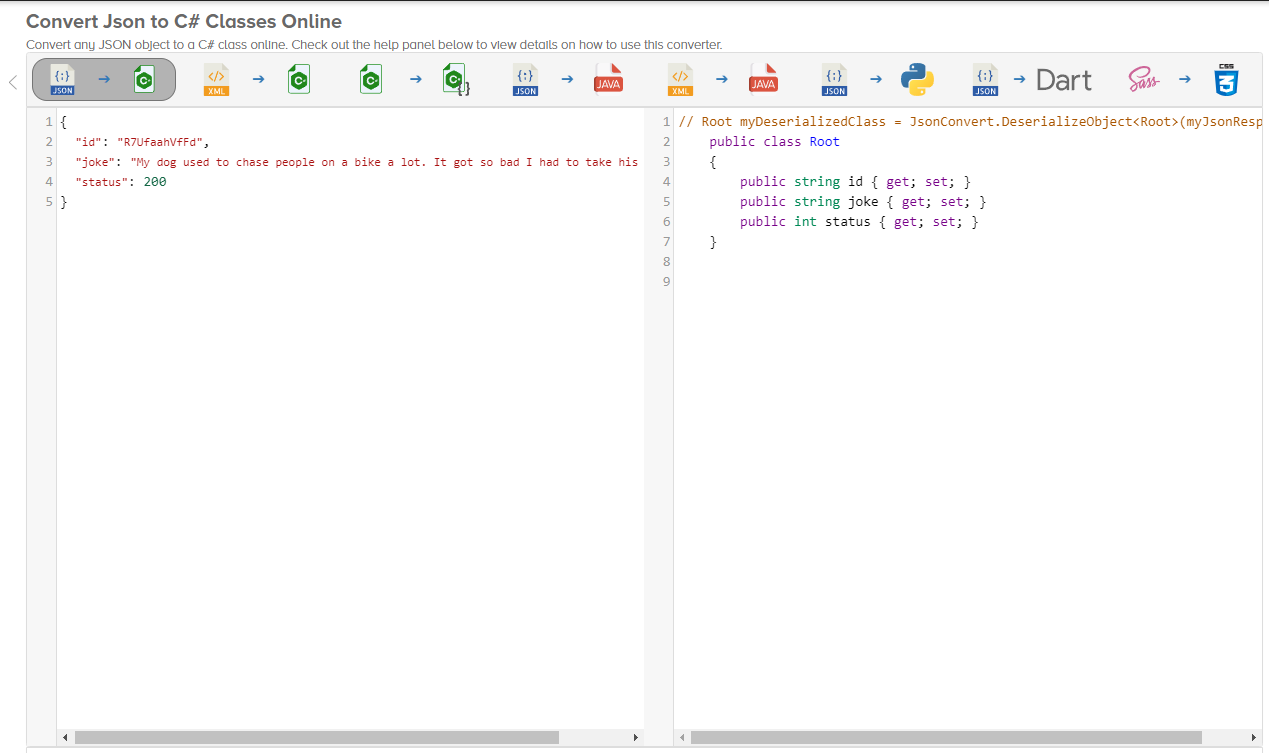Click the left chevron beside the converter bar
The width and height of the screenshot is (1269, 753).
tap(12, 81)
